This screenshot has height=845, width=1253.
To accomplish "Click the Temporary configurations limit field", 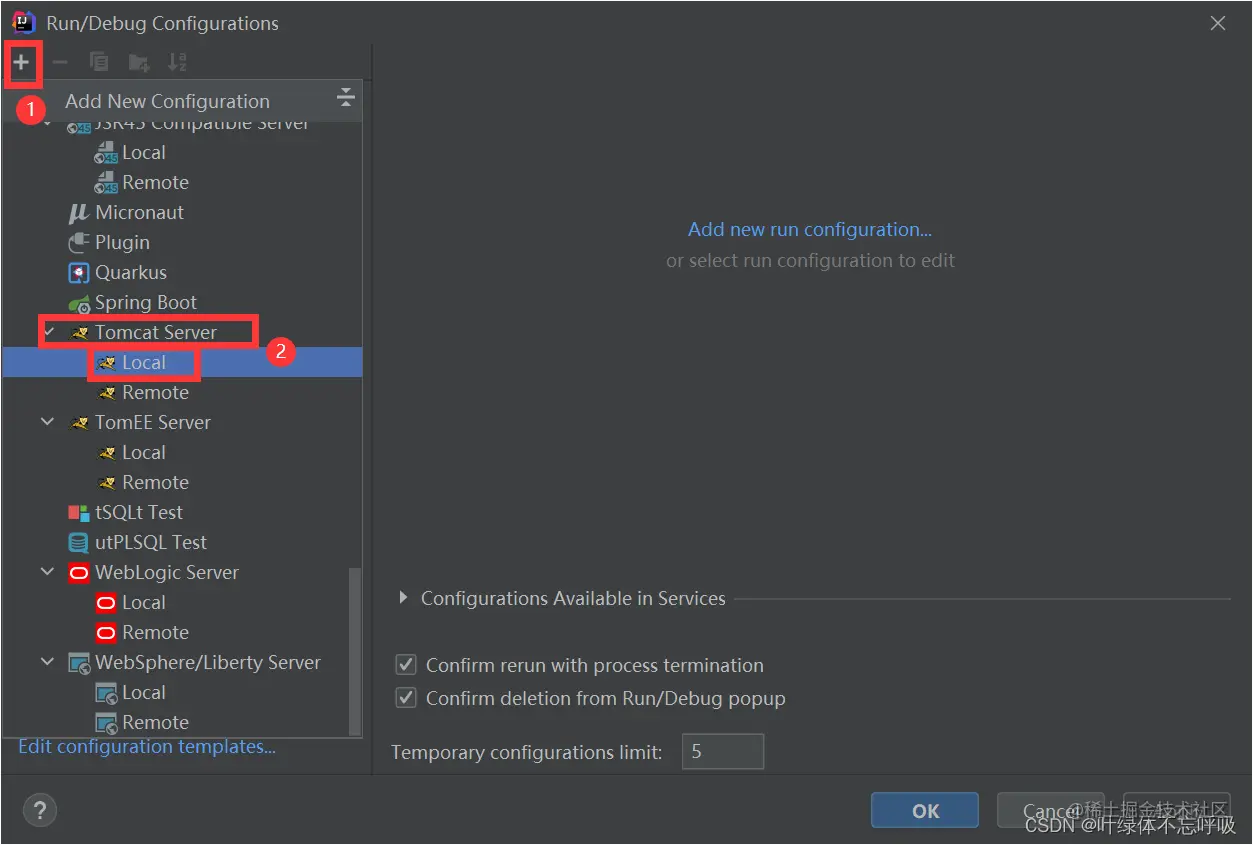I will pyautogui.click(x=723, y=752).
